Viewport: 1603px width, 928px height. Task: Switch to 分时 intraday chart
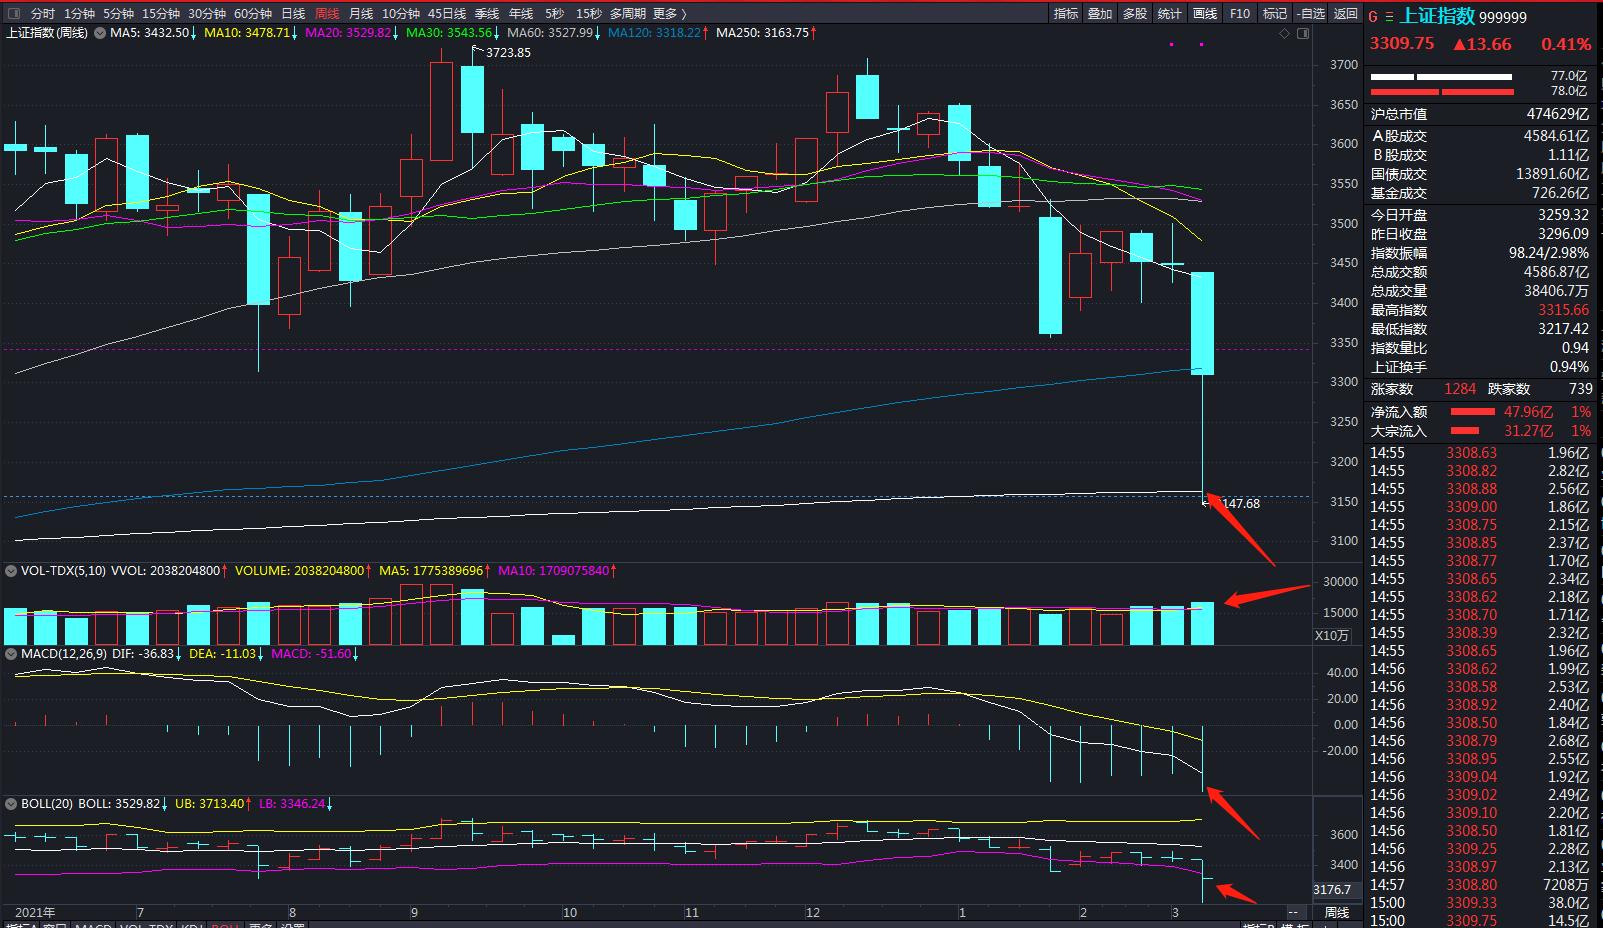(43, 13)
